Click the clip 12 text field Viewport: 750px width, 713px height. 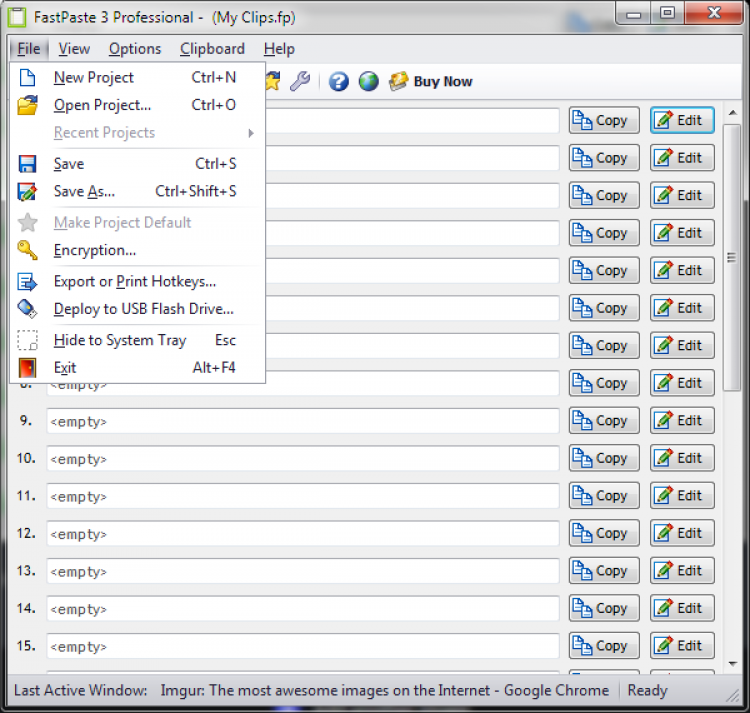click(303, 533)
